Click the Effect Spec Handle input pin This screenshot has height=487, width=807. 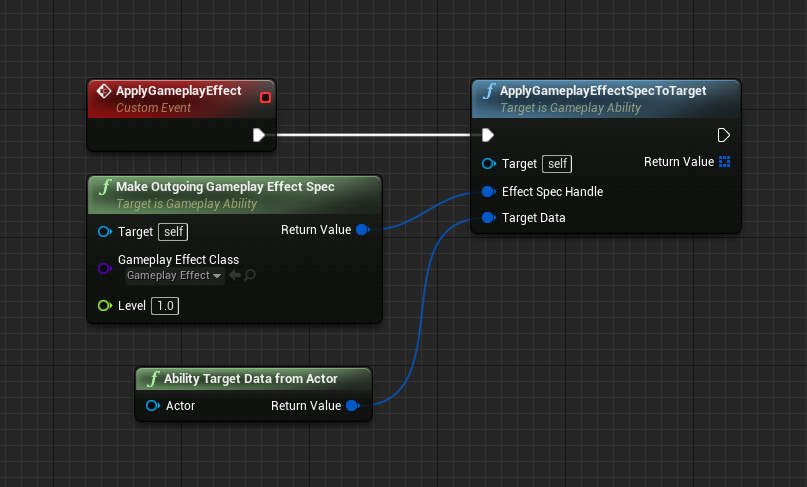click(488, 192)
